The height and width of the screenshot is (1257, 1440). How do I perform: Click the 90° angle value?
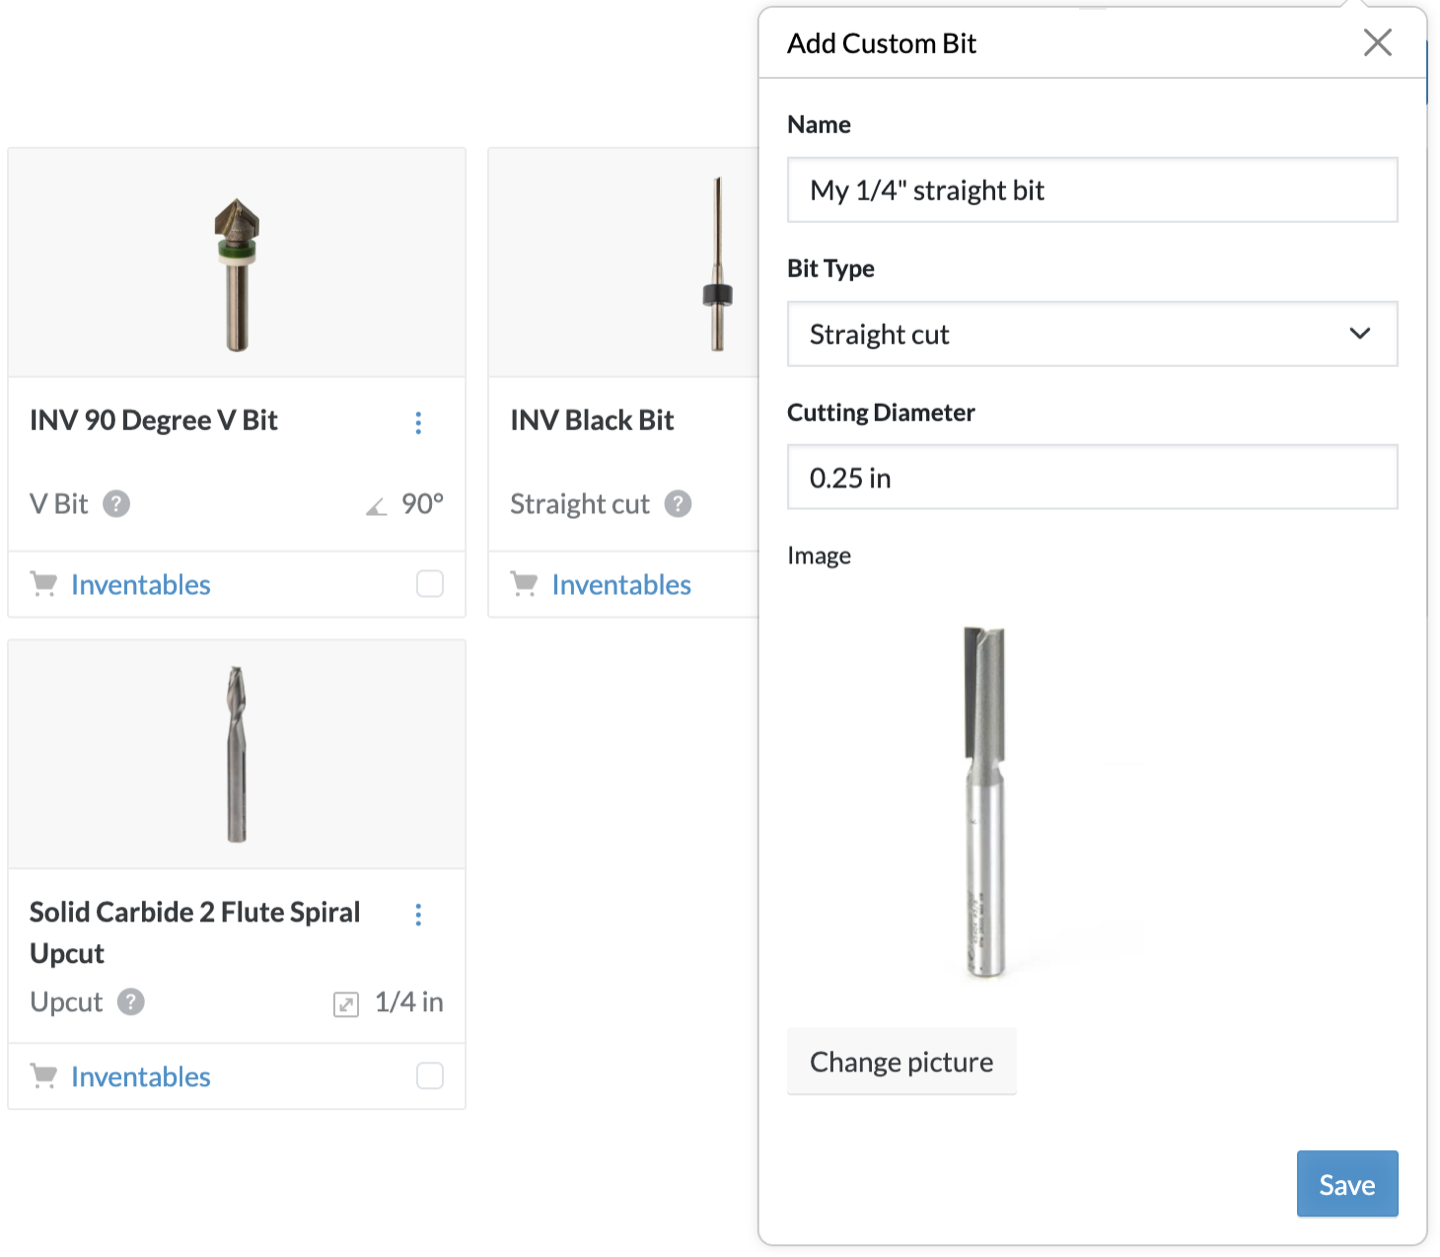point(423,504)
